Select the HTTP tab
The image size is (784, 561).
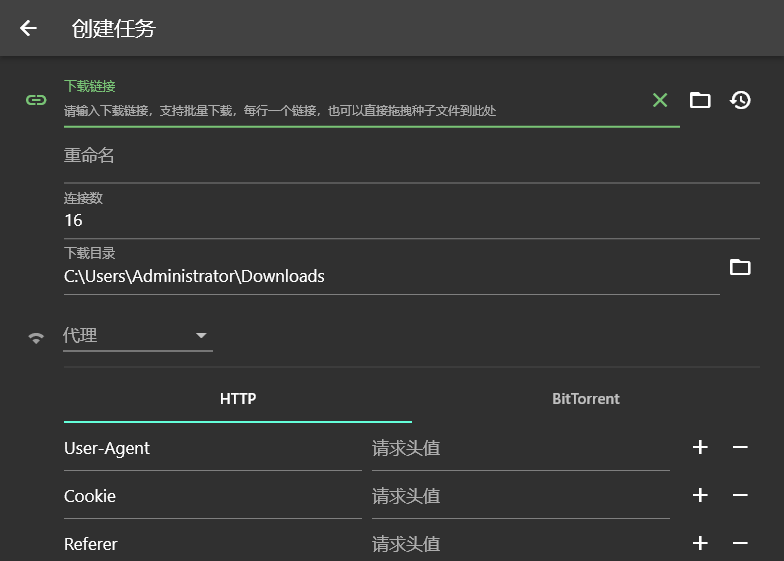[238, 399]
